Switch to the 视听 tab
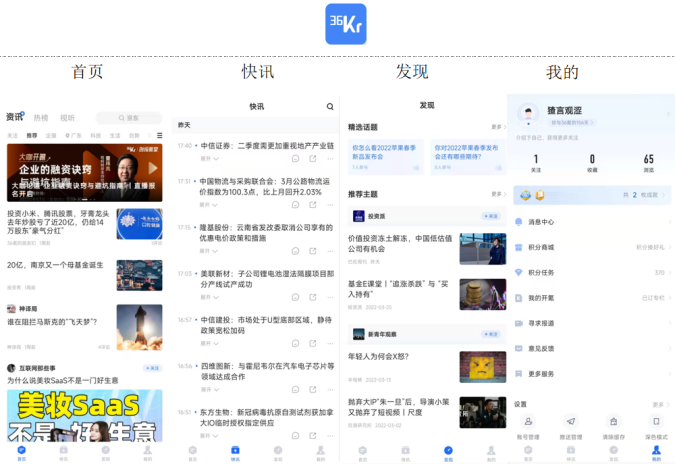675x464 pixels. pos(67,118)
